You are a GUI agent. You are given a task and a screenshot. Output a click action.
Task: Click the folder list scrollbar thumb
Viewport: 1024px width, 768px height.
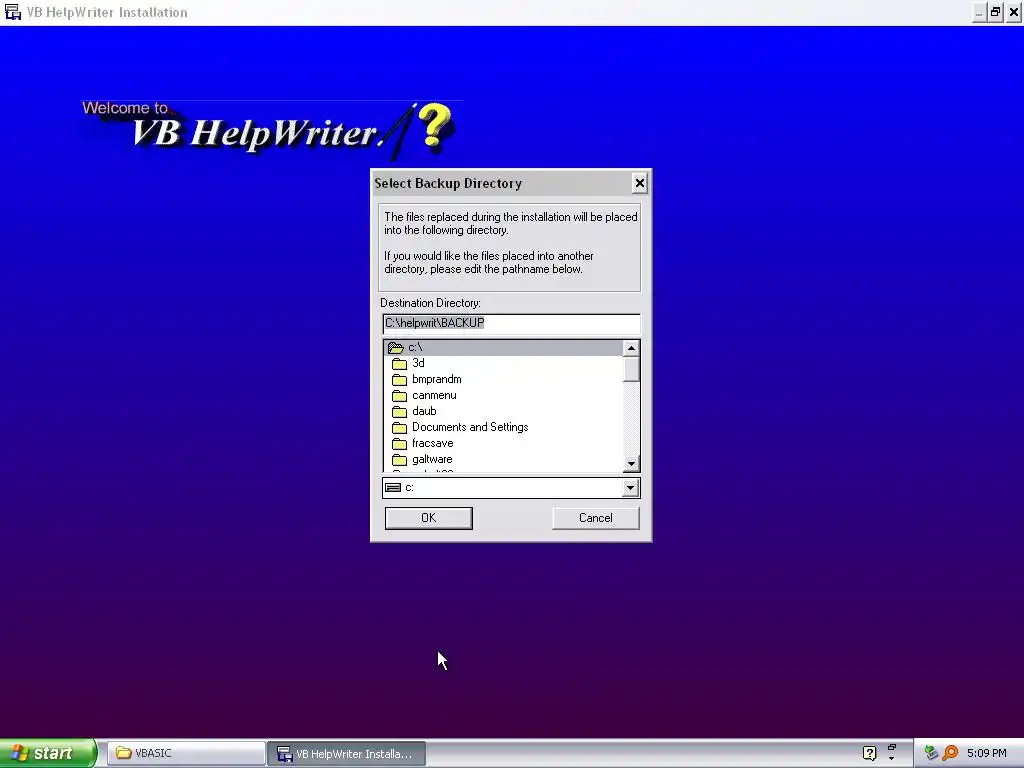click(x=631, y=369)
